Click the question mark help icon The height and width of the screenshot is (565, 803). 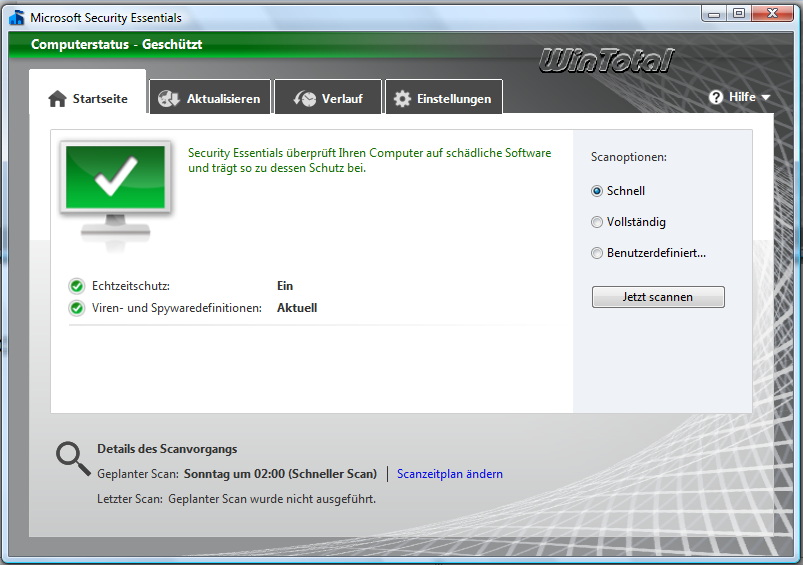point(716,97)
